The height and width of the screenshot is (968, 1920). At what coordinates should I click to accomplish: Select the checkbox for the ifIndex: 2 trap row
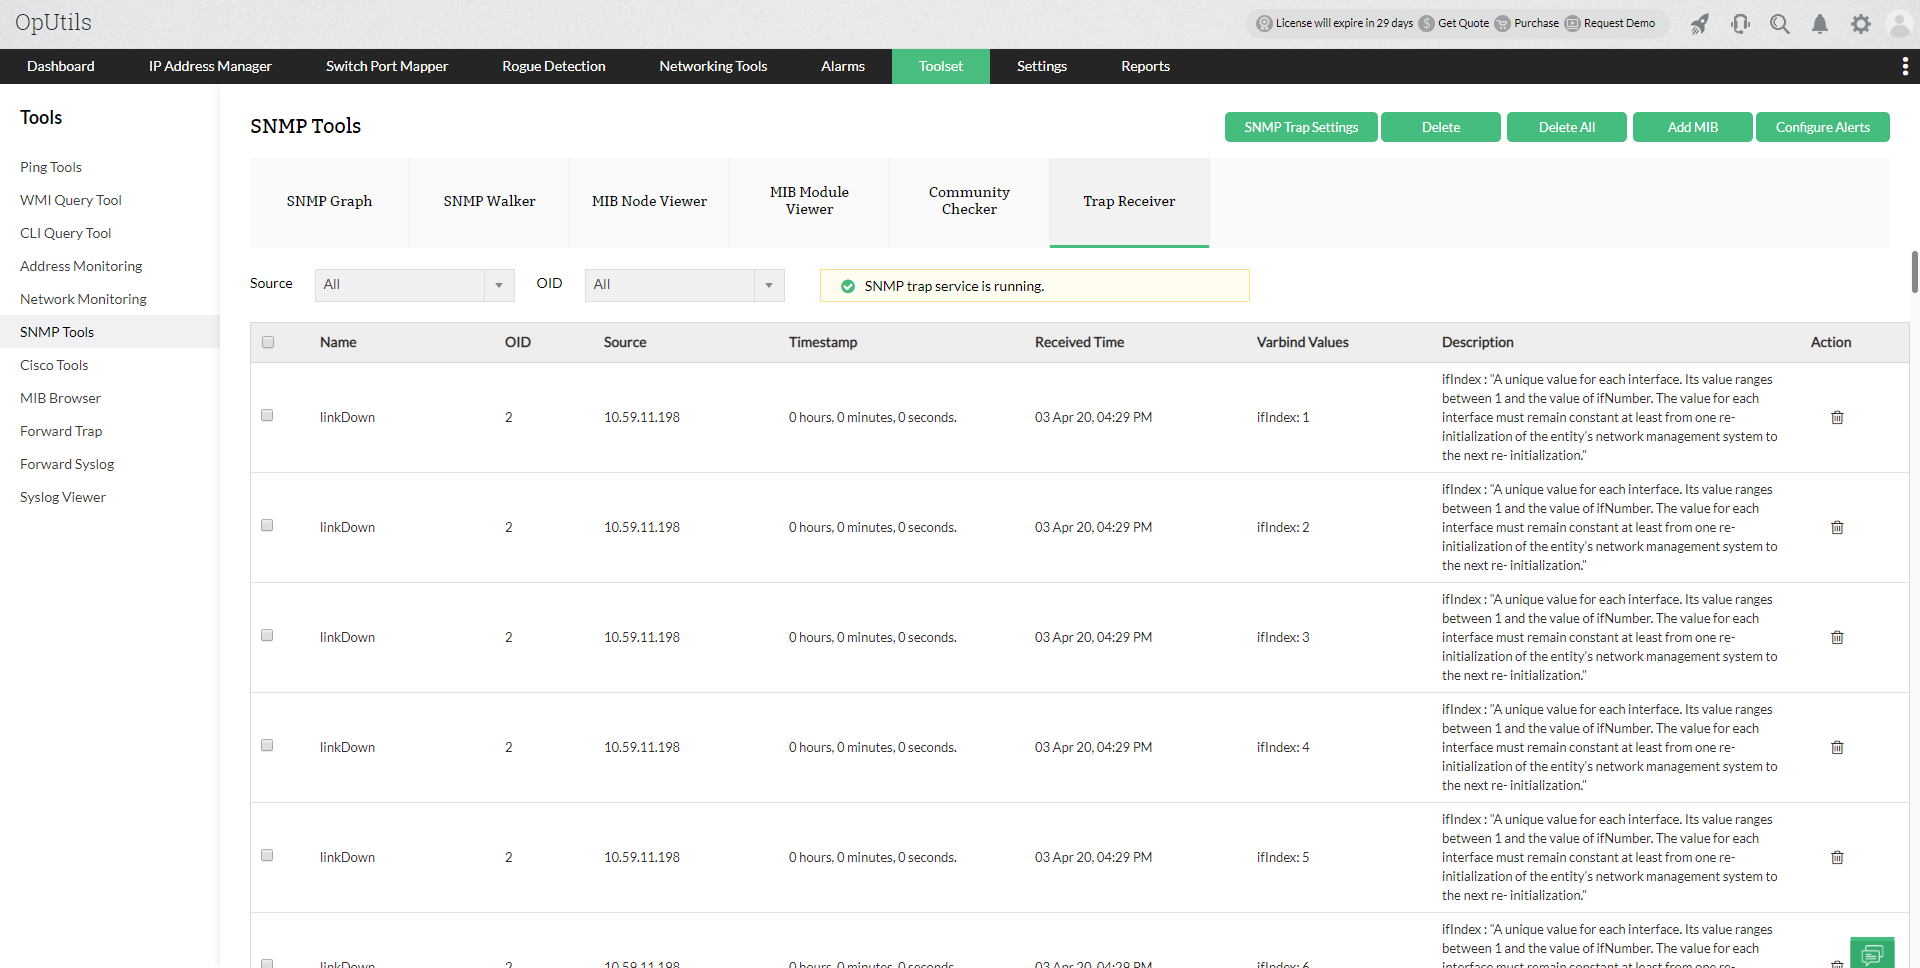point(266,524)
